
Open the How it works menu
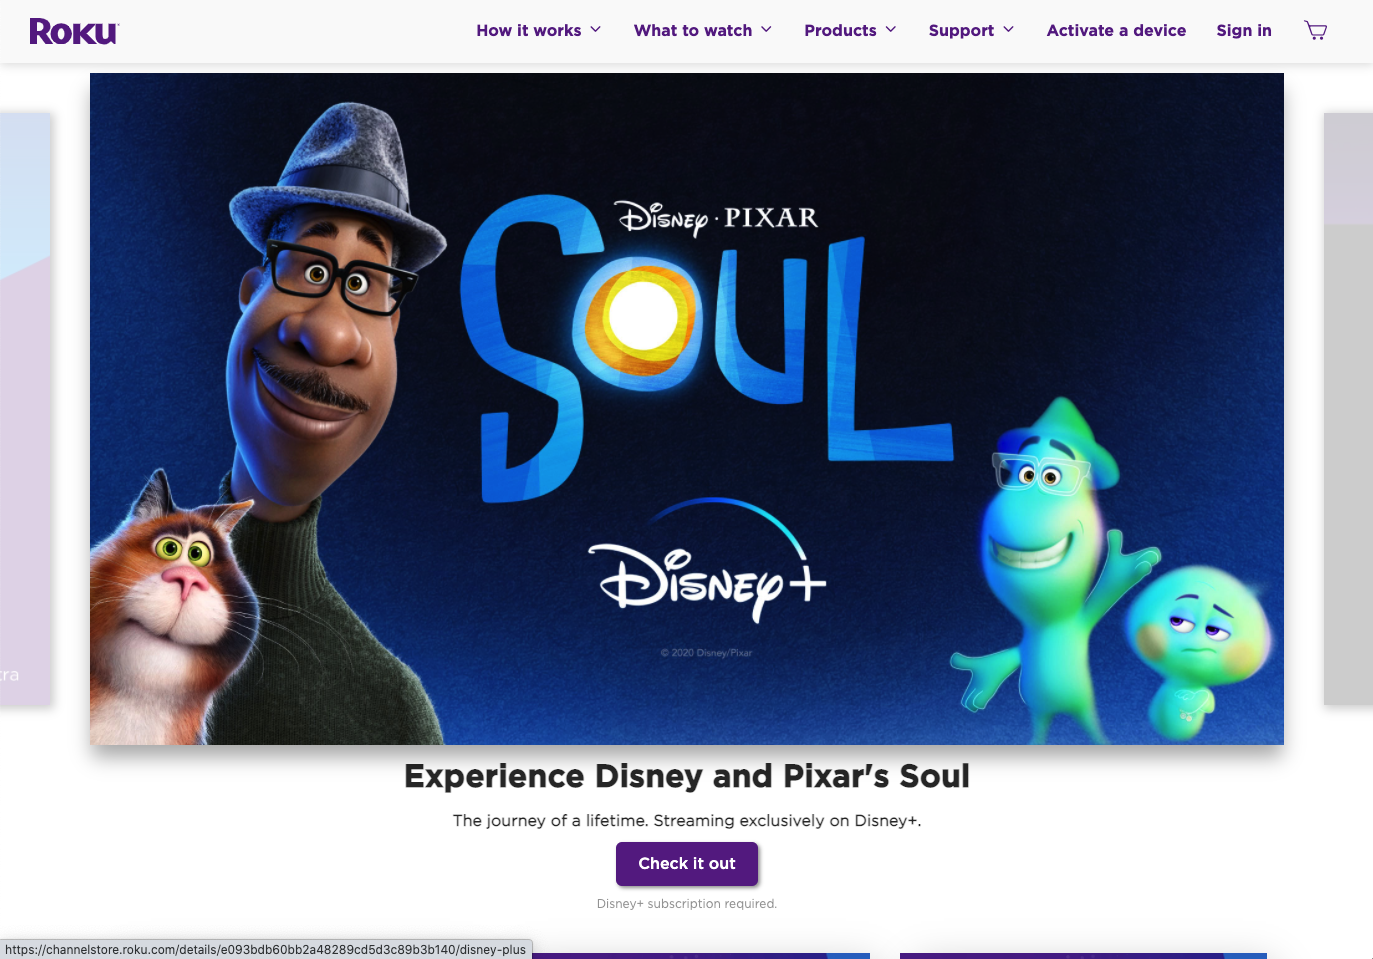[x=529, y=31]
